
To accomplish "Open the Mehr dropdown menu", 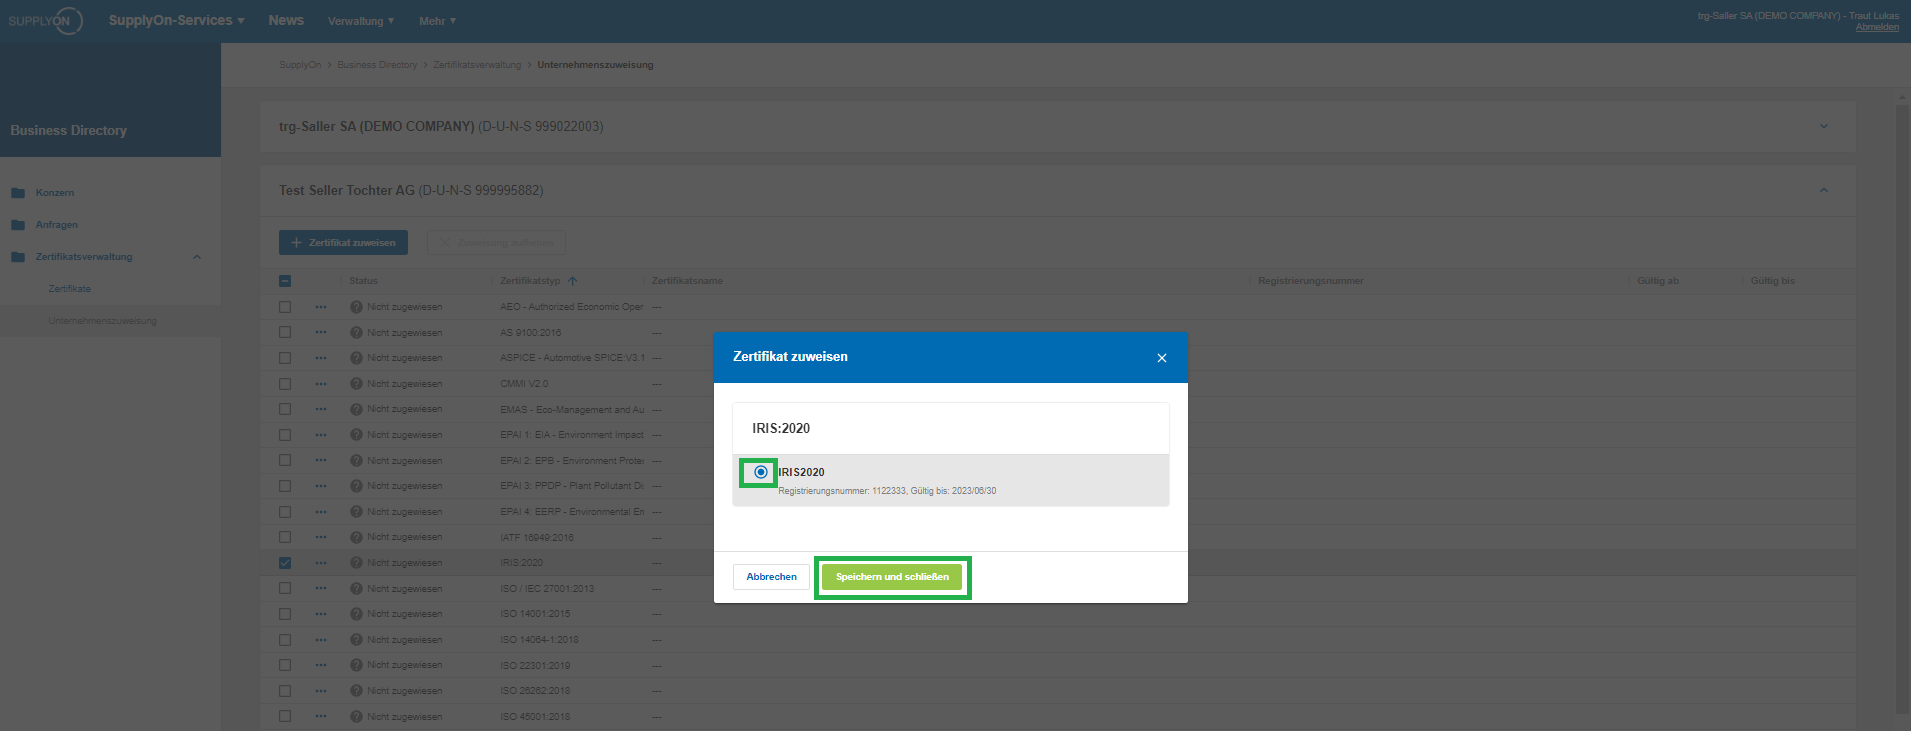I will click(437, 21).
